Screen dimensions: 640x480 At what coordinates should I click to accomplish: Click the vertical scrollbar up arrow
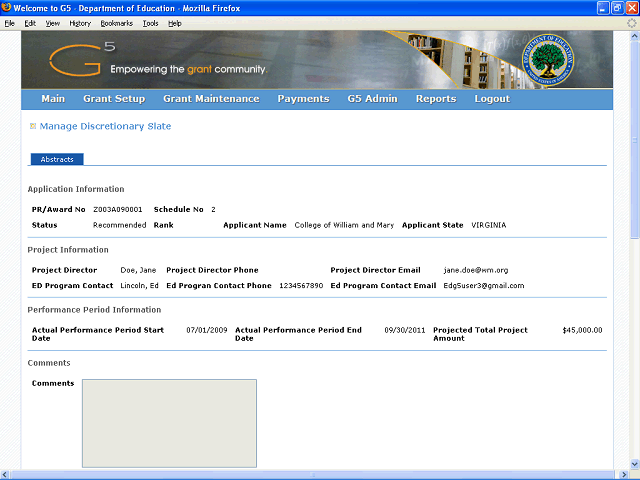(634, 36)
